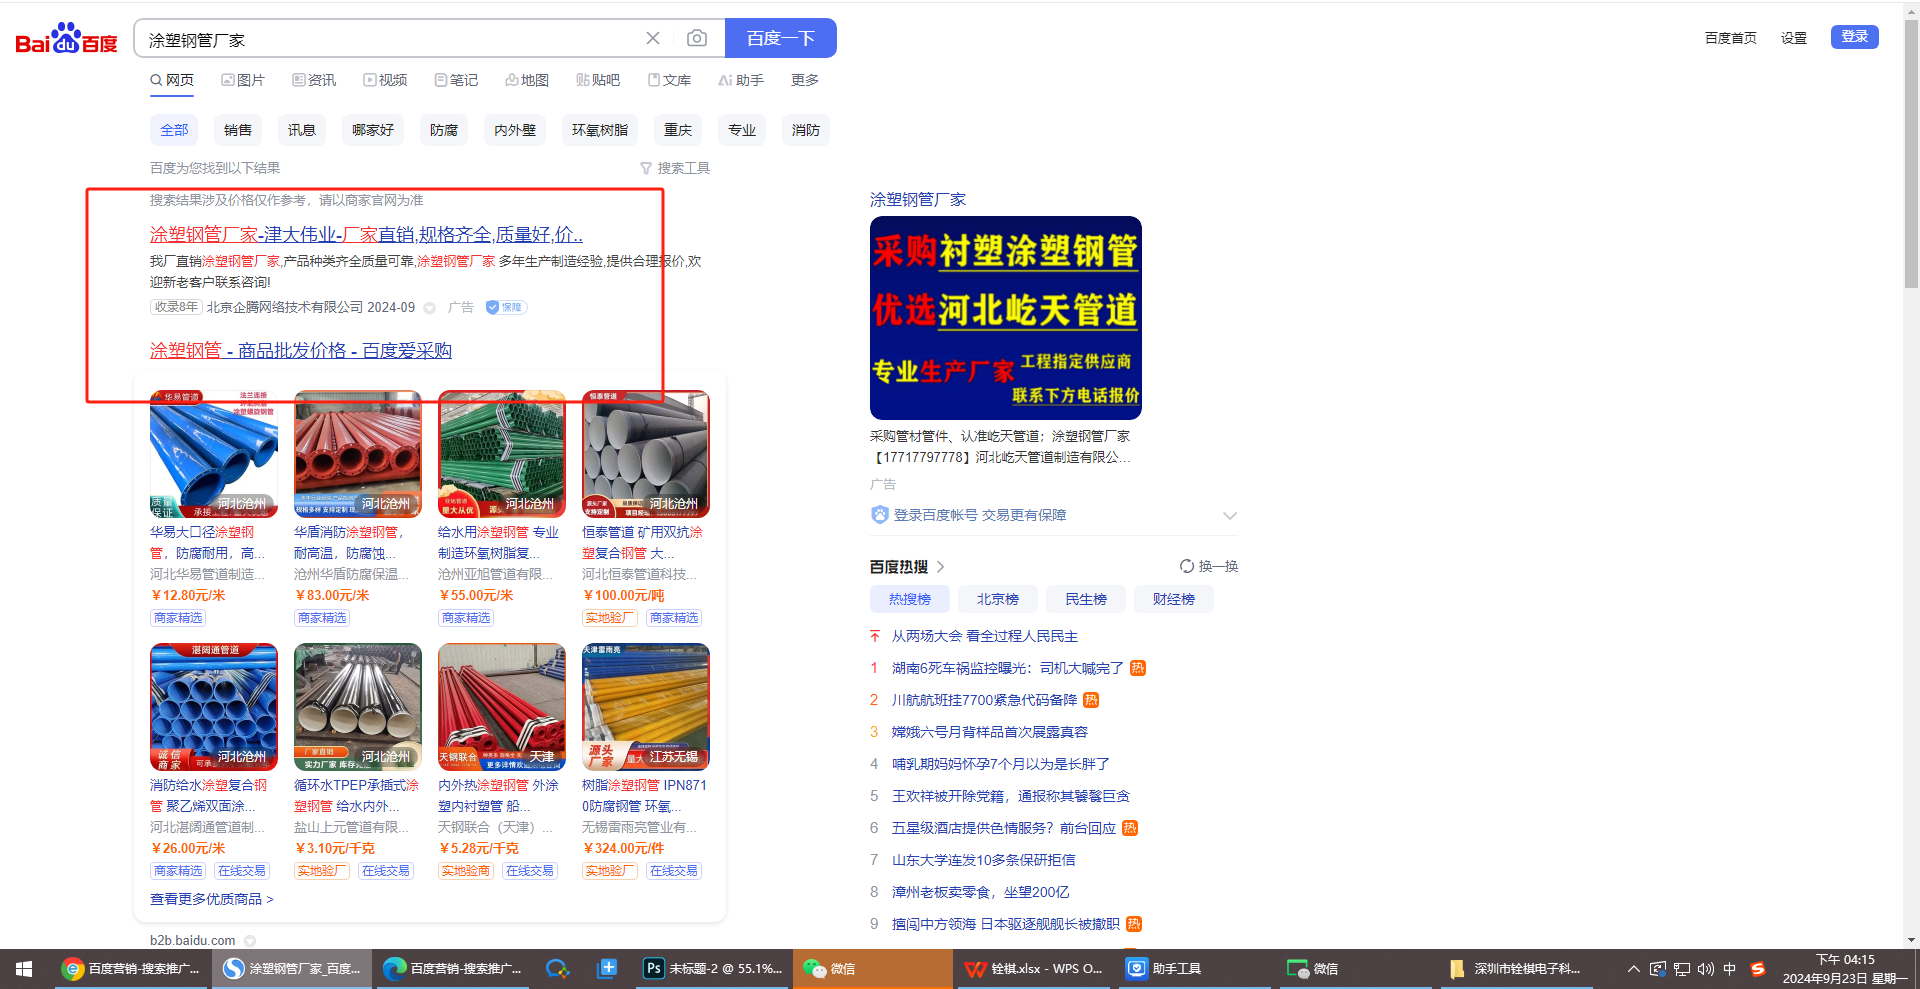Open the 树脂涂塑钢管 IPN8710 product title
This screenshot has height=989, width=1920.
click(x=644, y=796)
